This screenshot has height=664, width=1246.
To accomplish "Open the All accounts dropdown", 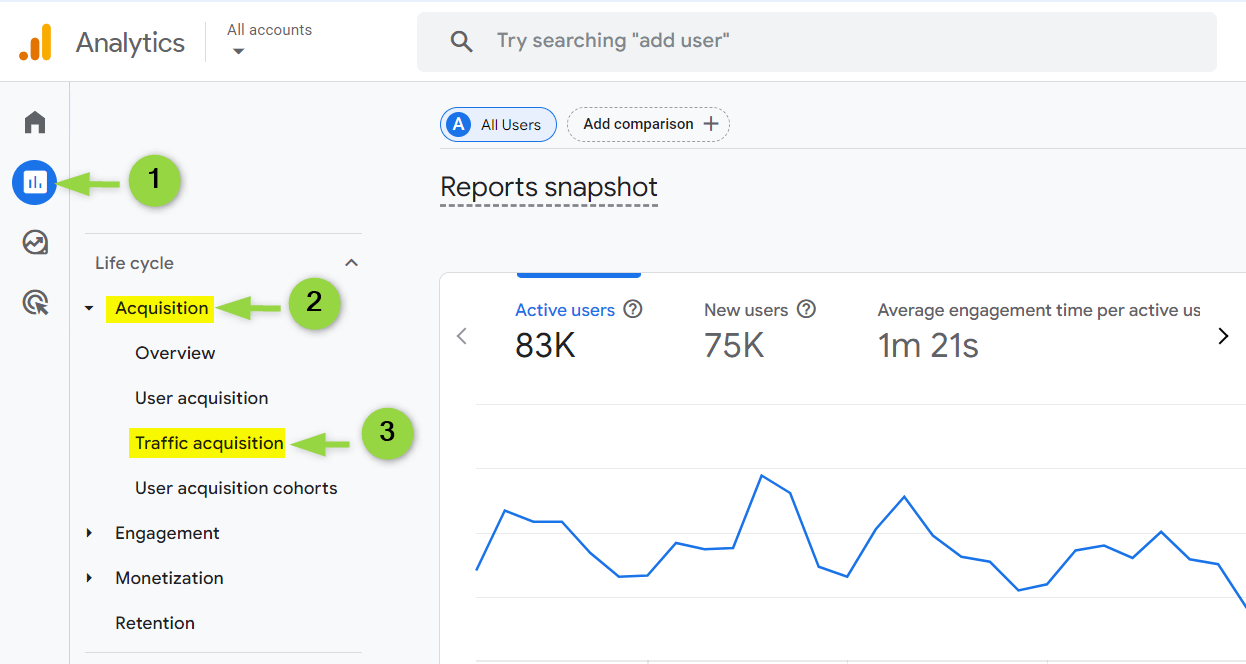I will coord(268,37).
